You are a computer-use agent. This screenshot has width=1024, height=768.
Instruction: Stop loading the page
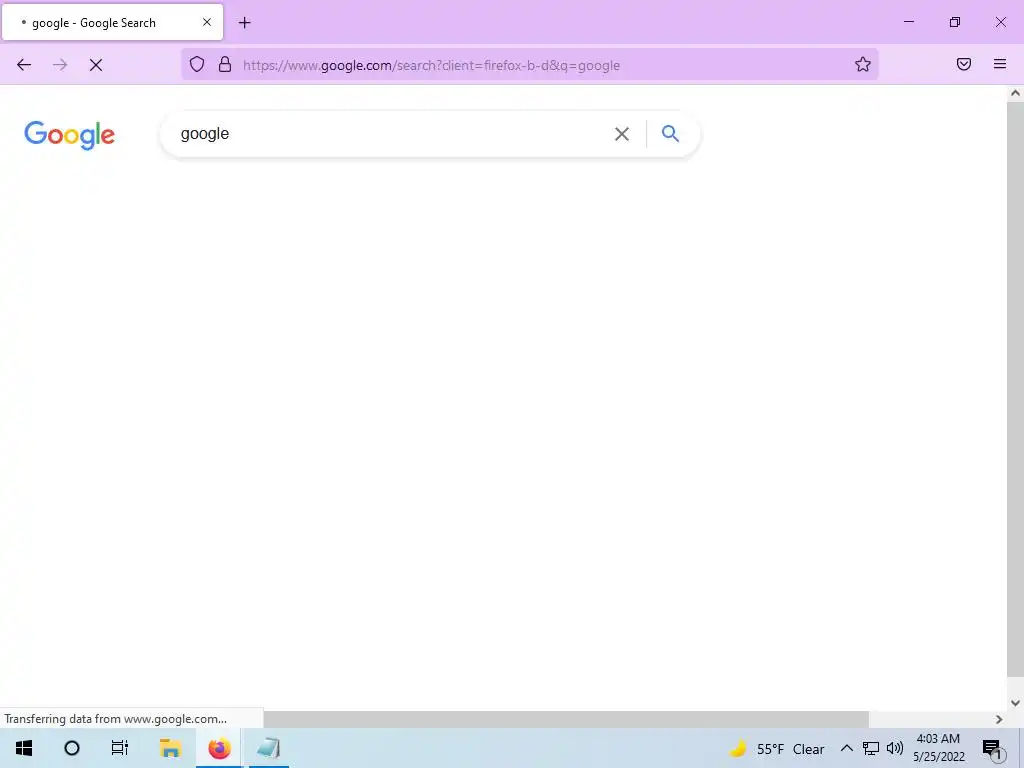point(96,65)
